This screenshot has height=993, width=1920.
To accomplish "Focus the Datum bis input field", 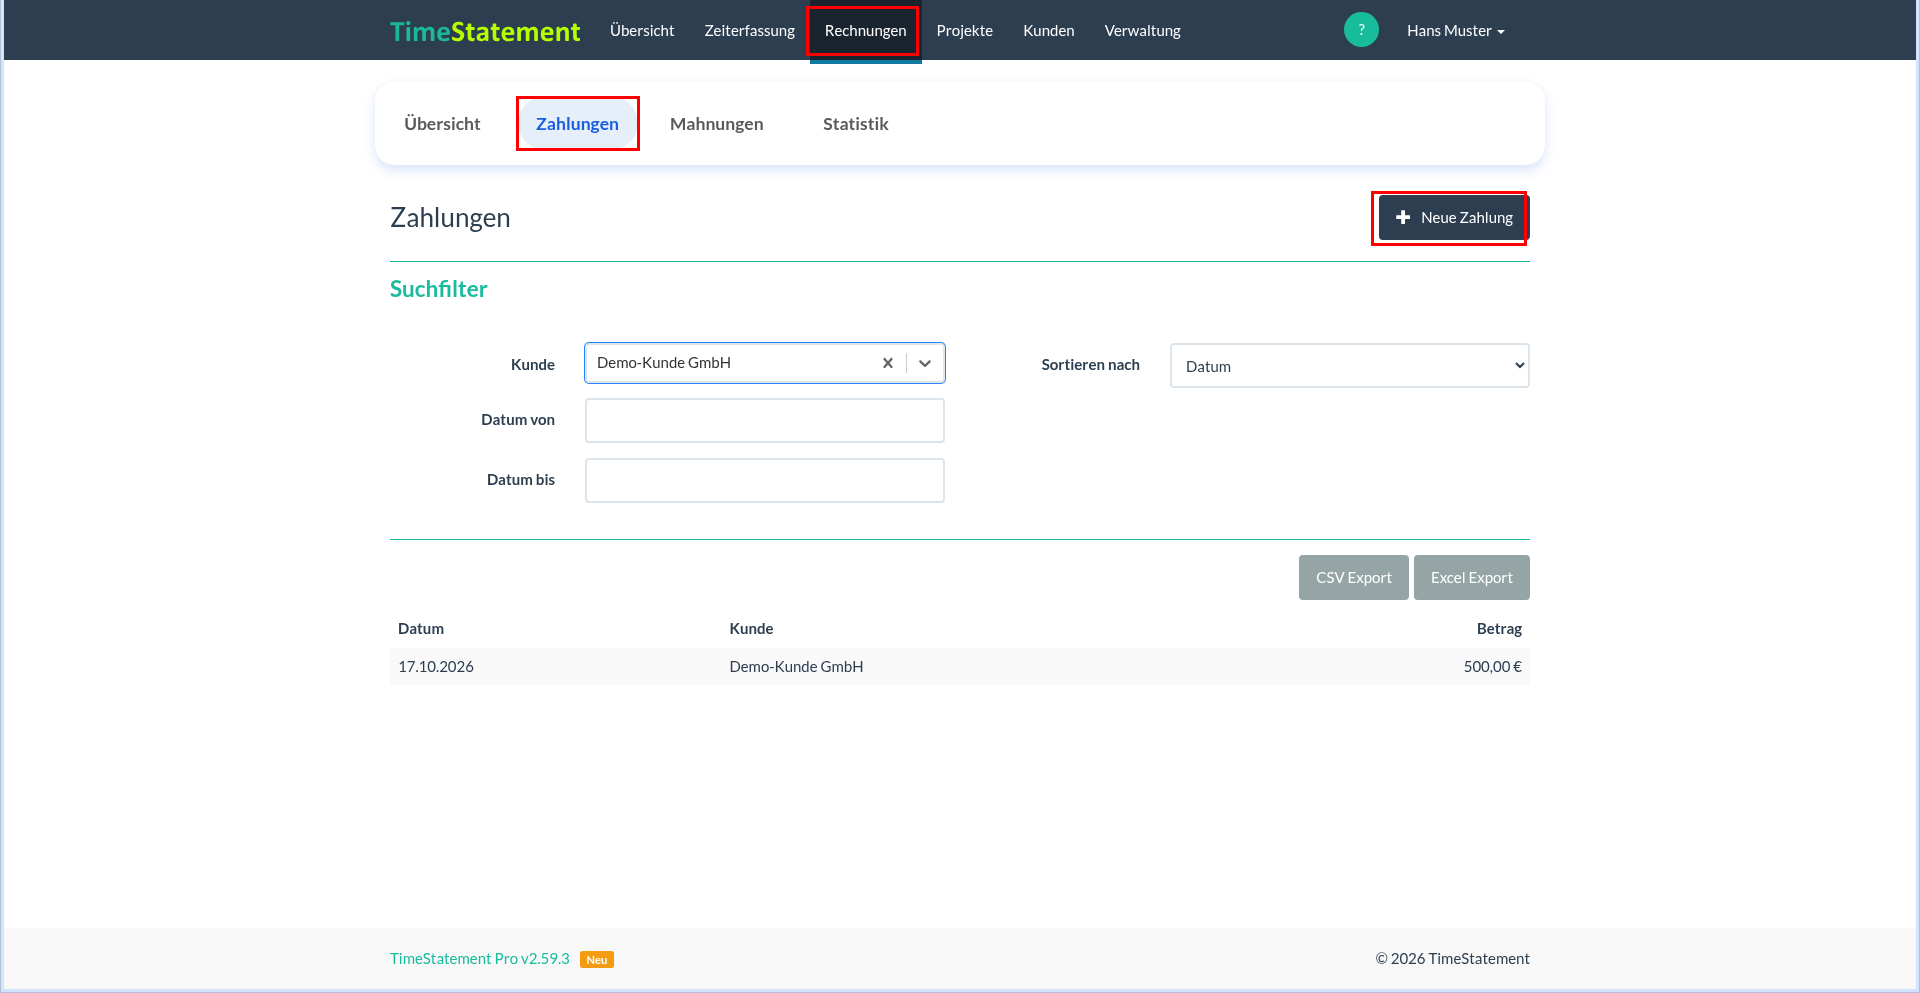I will (x=765, y=481).
